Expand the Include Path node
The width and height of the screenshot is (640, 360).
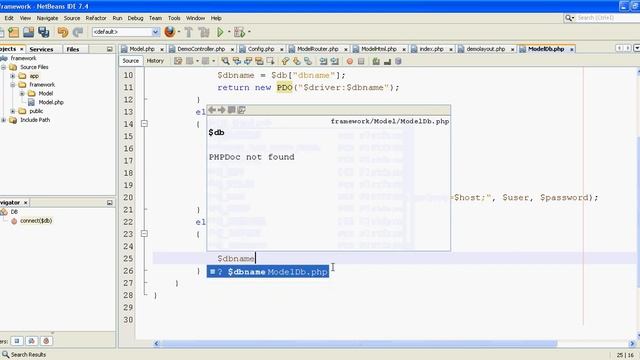pyautogui.click(x=4, y=120)
